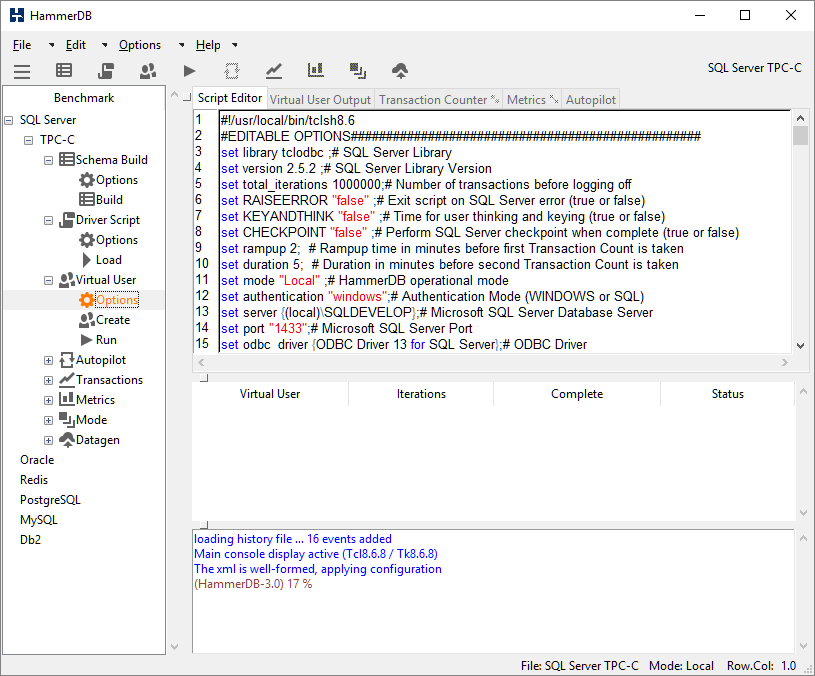
Task: Select Redis in the Benchmark tree
Action: click(x=34, y=480)
